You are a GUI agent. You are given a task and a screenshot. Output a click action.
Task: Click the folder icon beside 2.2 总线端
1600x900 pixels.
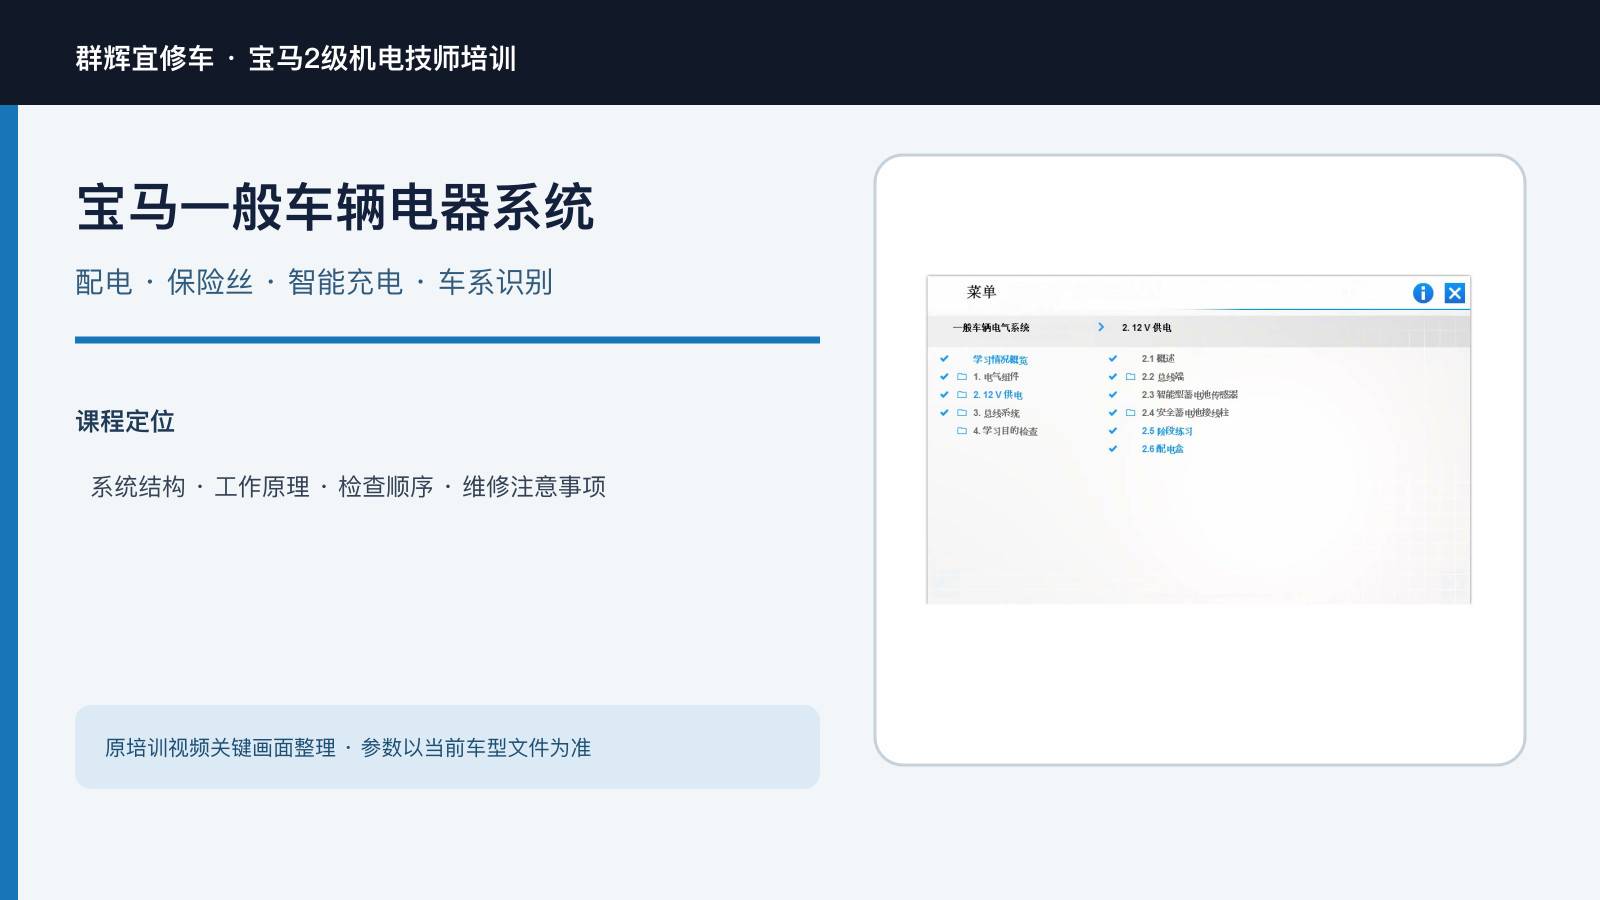point(1131,377)
